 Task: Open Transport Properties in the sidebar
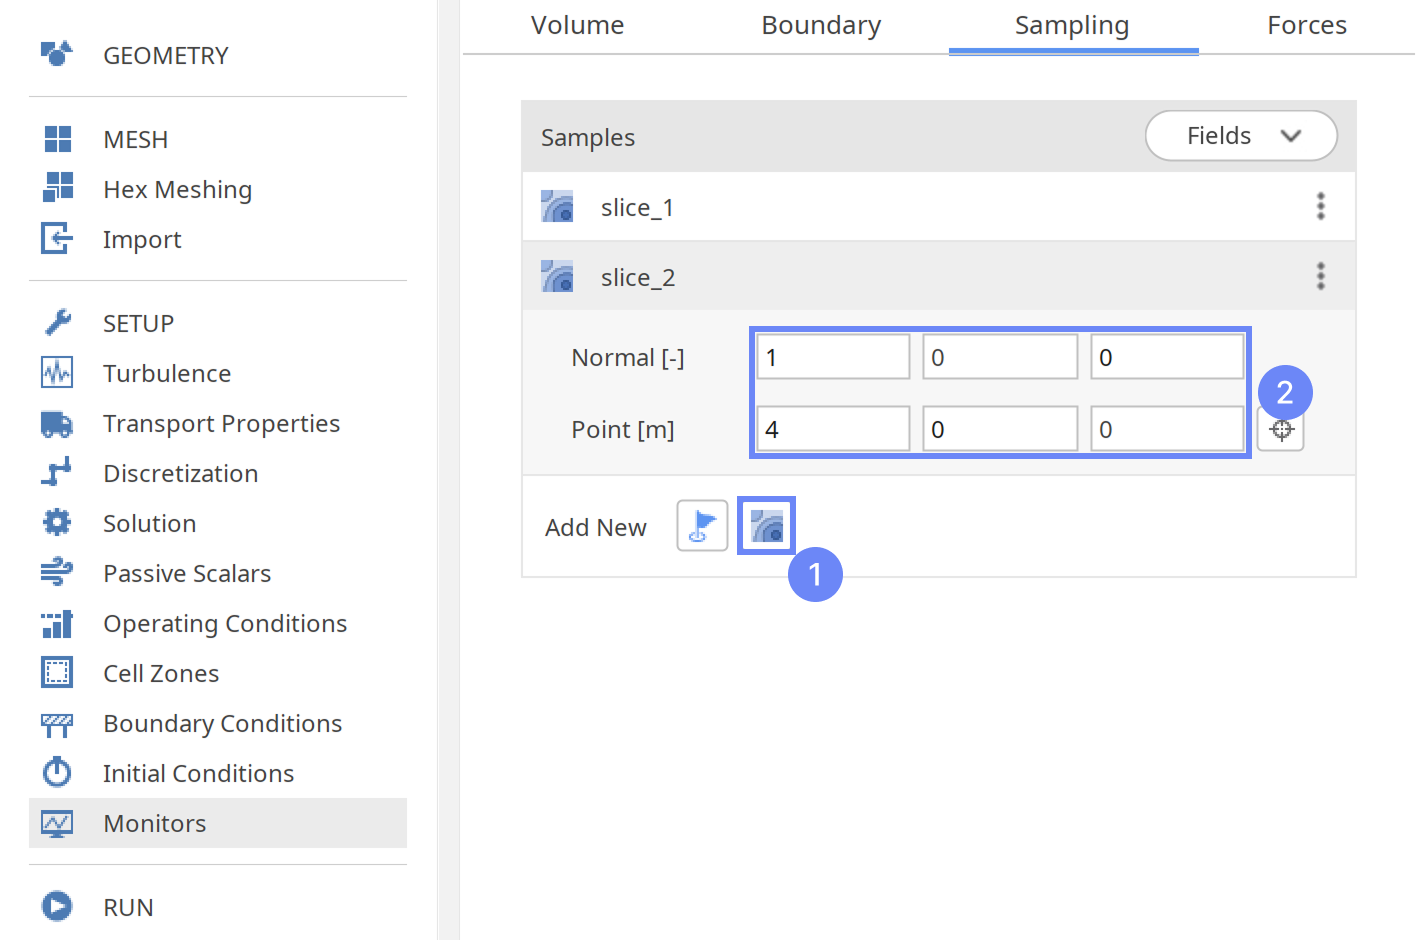(221, 423)
